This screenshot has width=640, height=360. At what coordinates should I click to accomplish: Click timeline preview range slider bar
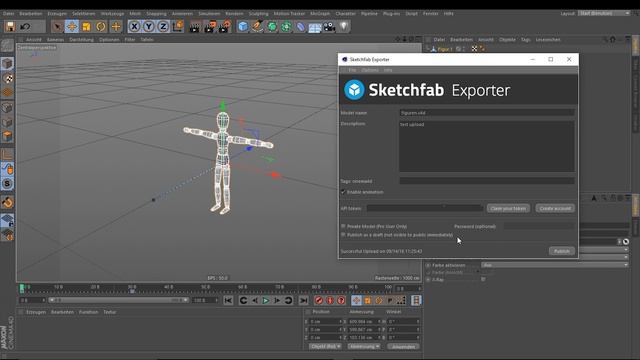point(118,300)
